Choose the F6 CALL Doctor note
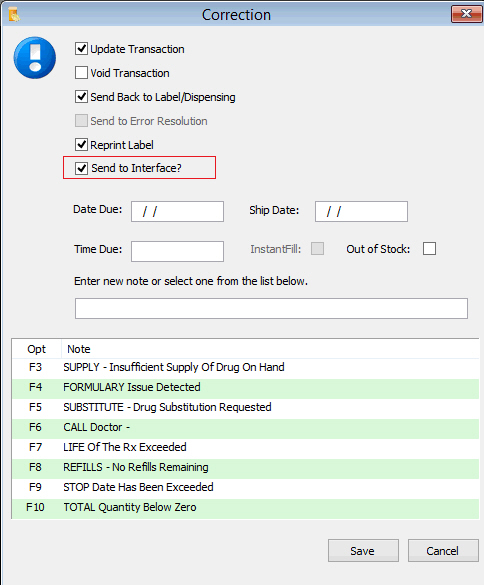 click(246, 428)
